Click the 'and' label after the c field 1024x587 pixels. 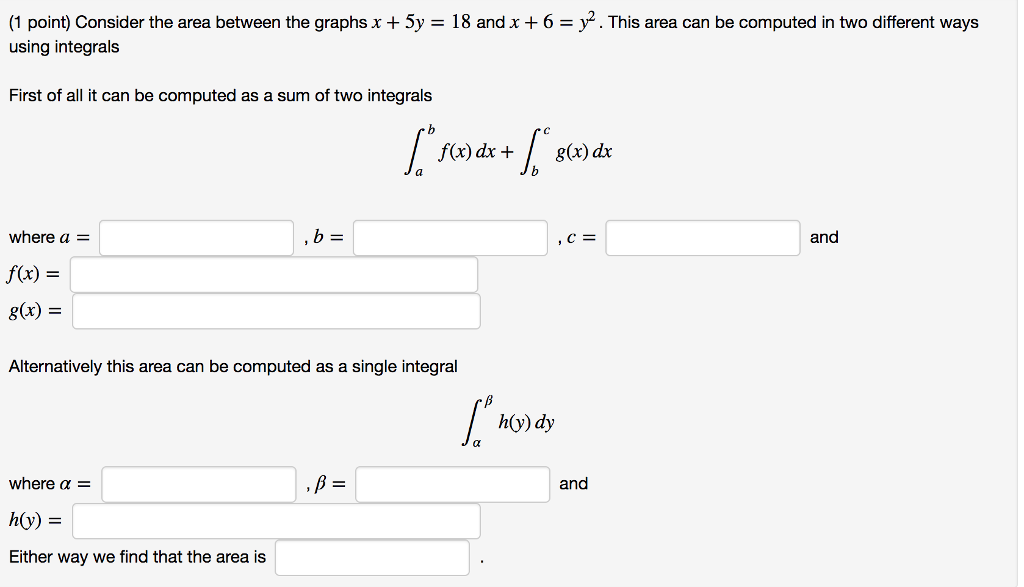[x=823, y=237]
